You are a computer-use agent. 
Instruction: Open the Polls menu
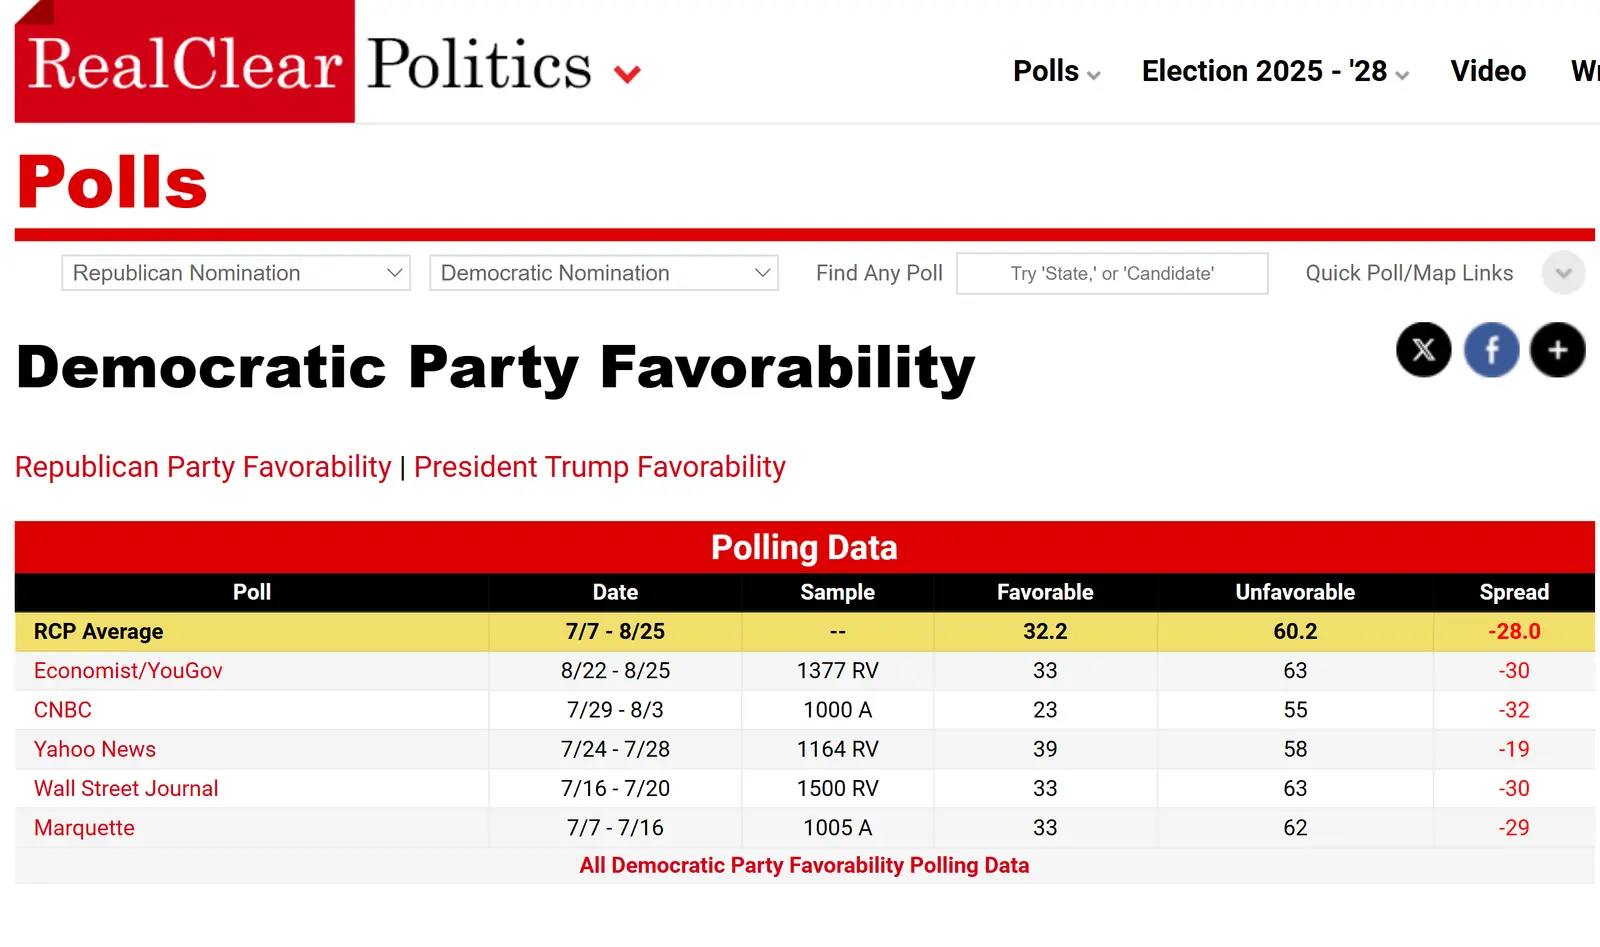pos(1056,71)
